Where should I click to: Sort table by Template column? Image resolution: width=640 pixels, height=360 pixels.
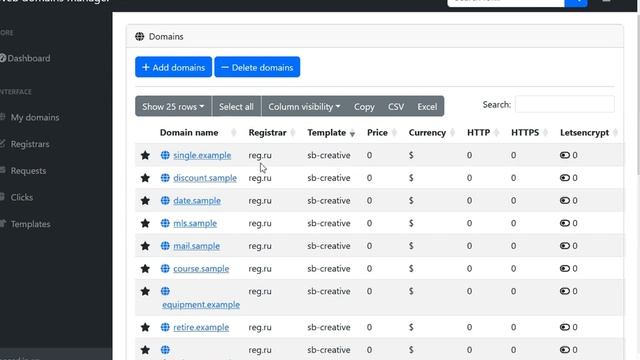point(331,133)
